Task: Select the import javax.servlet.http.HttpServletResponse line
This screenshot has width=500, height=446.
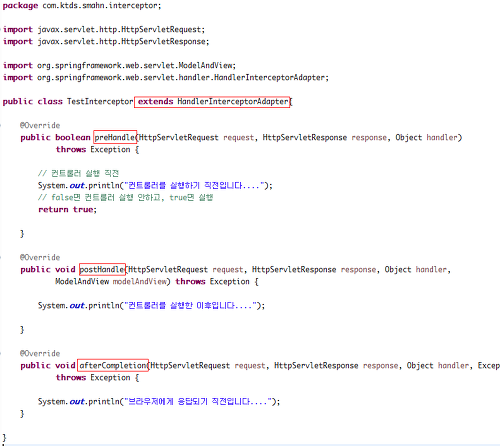Action: click(106, 42)
